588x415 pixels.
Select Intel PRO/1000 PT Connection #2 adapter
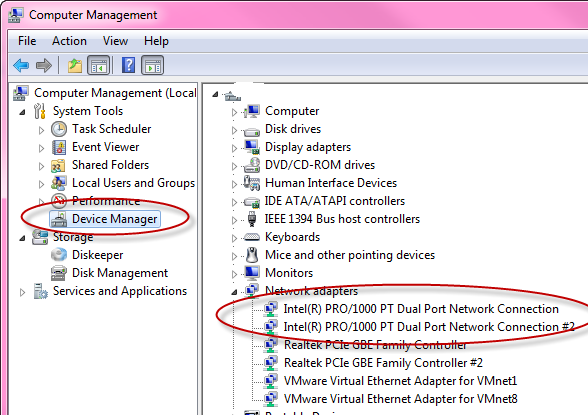point(429,327)
